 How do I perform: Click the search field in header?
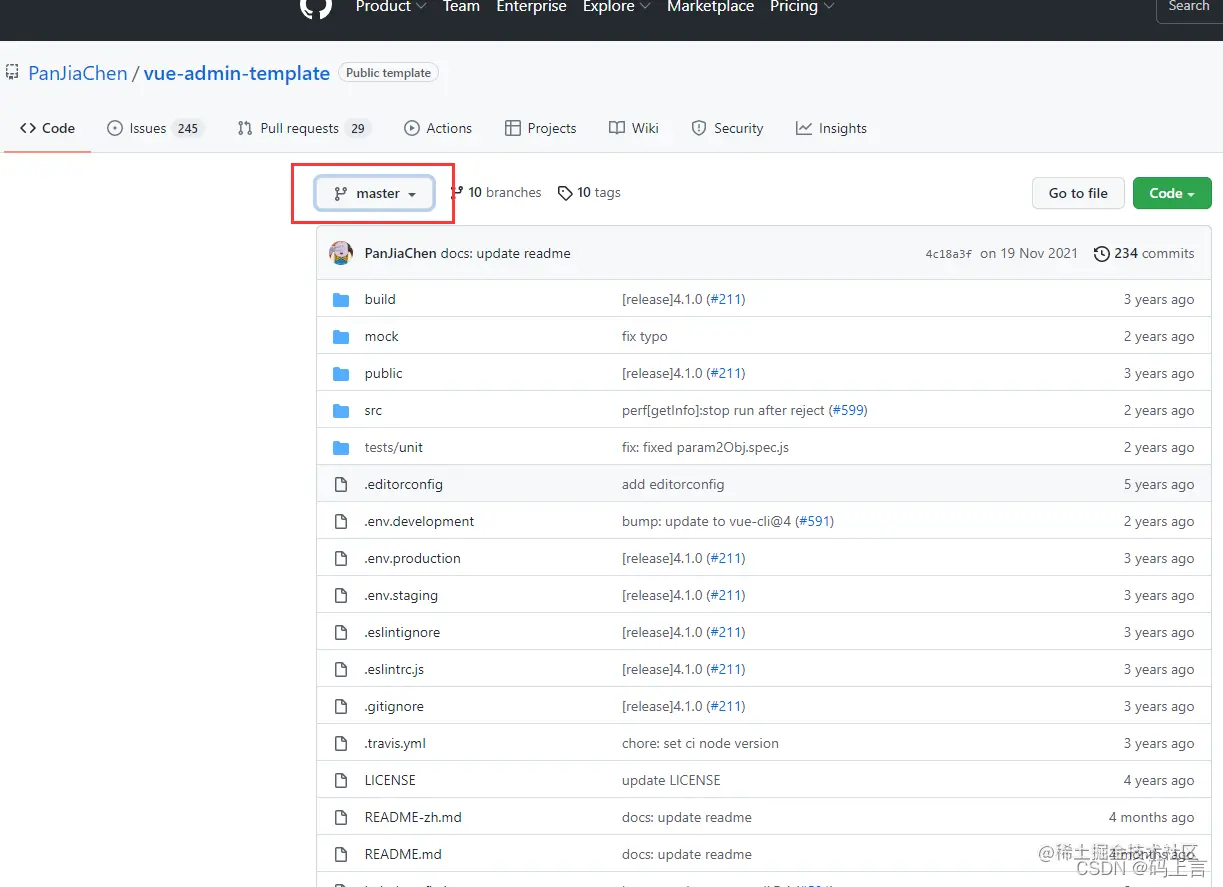1189,8
